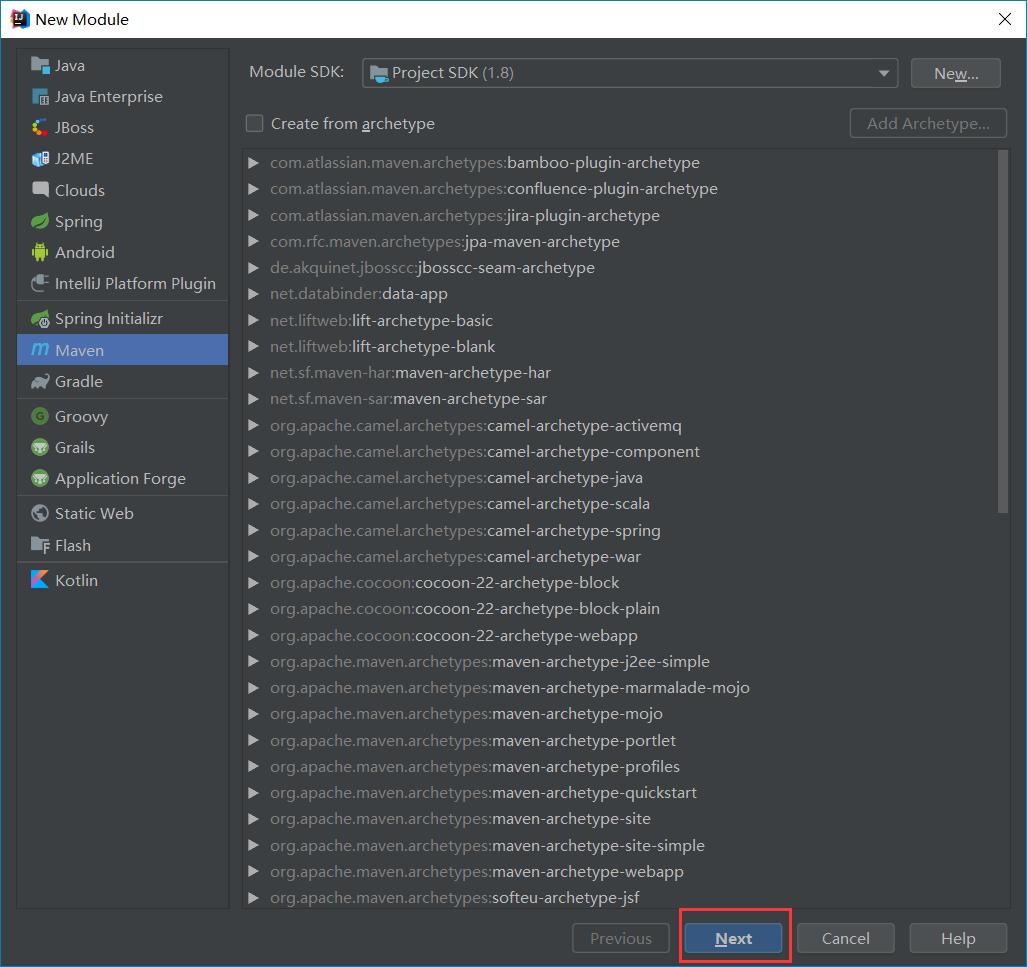Select Static Web module label
This screenshot has width=1027, height=967.
coord(94,514)
